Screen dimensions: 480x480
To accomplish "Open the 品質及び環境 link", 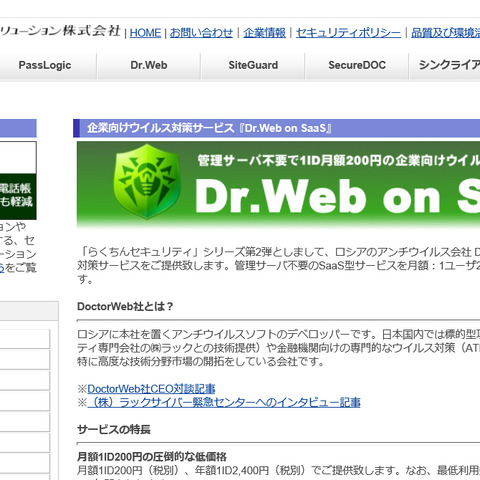I will point(445,33).
